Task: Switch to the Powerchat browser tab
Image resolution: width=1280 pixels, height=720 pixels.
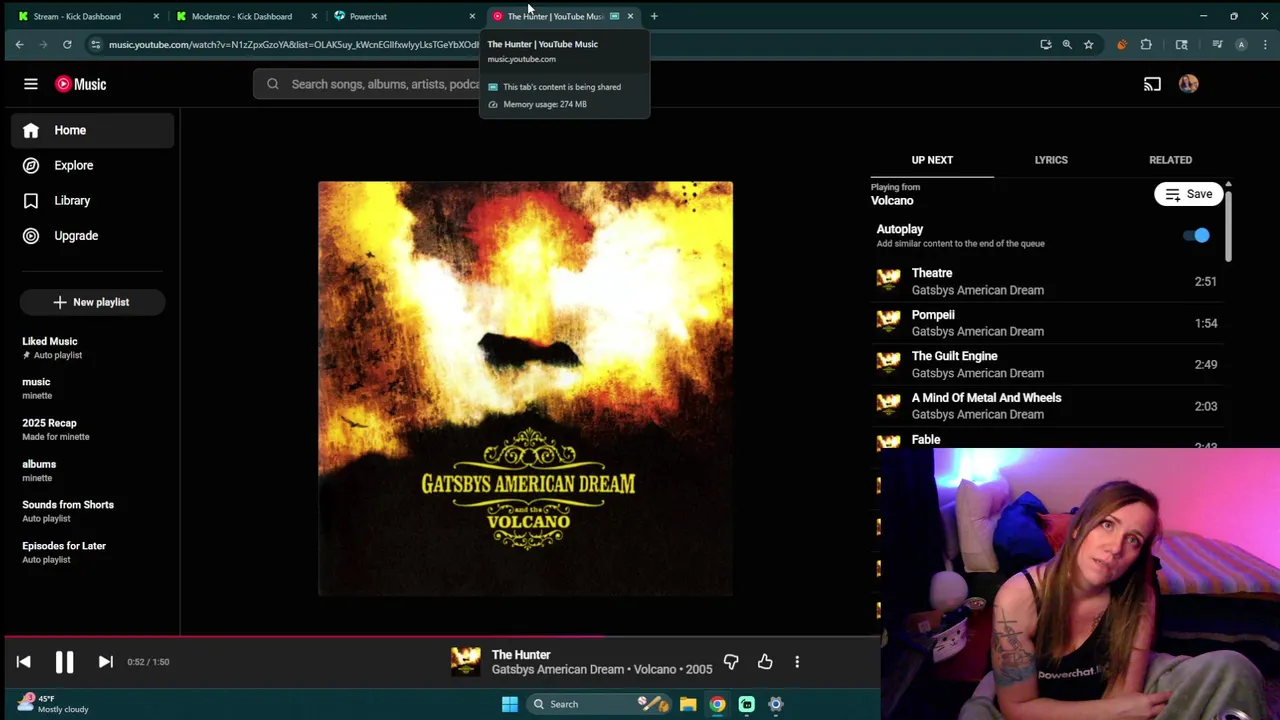Action: 400,16
